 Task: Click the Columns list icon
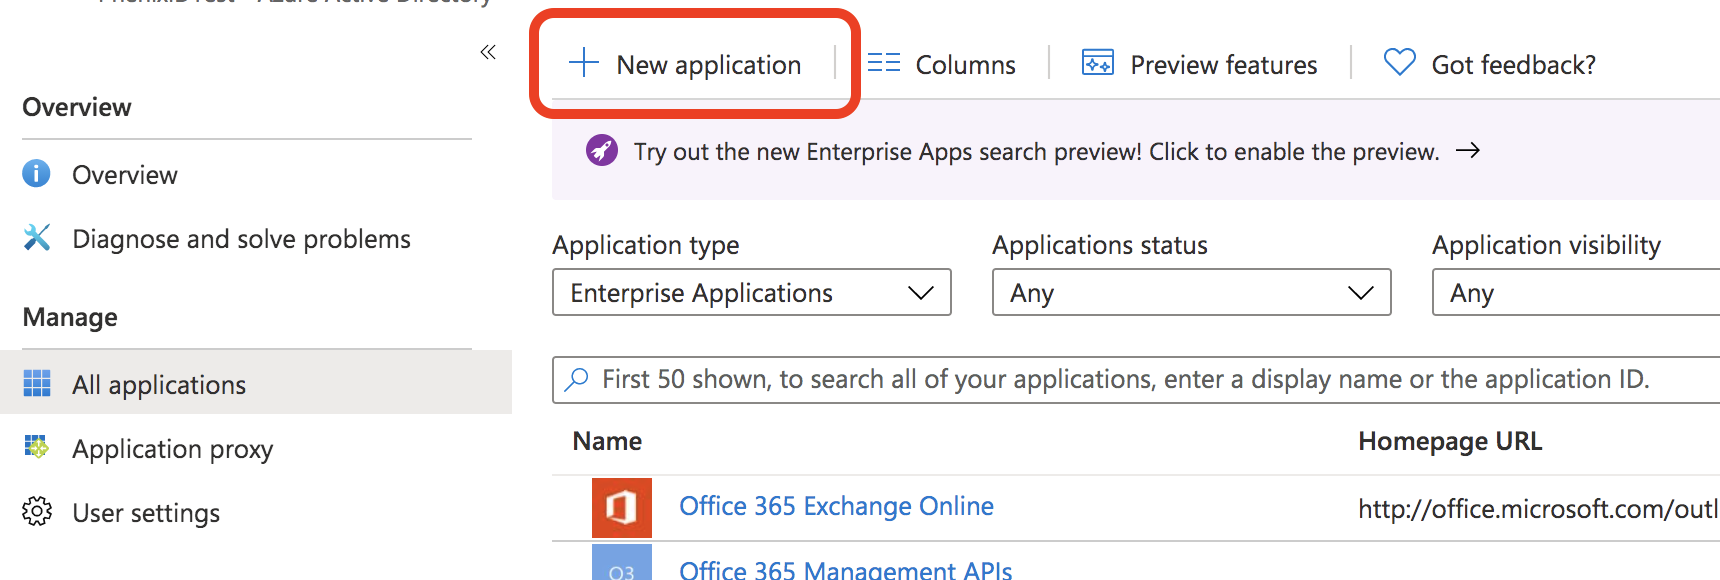pos(883,63)
